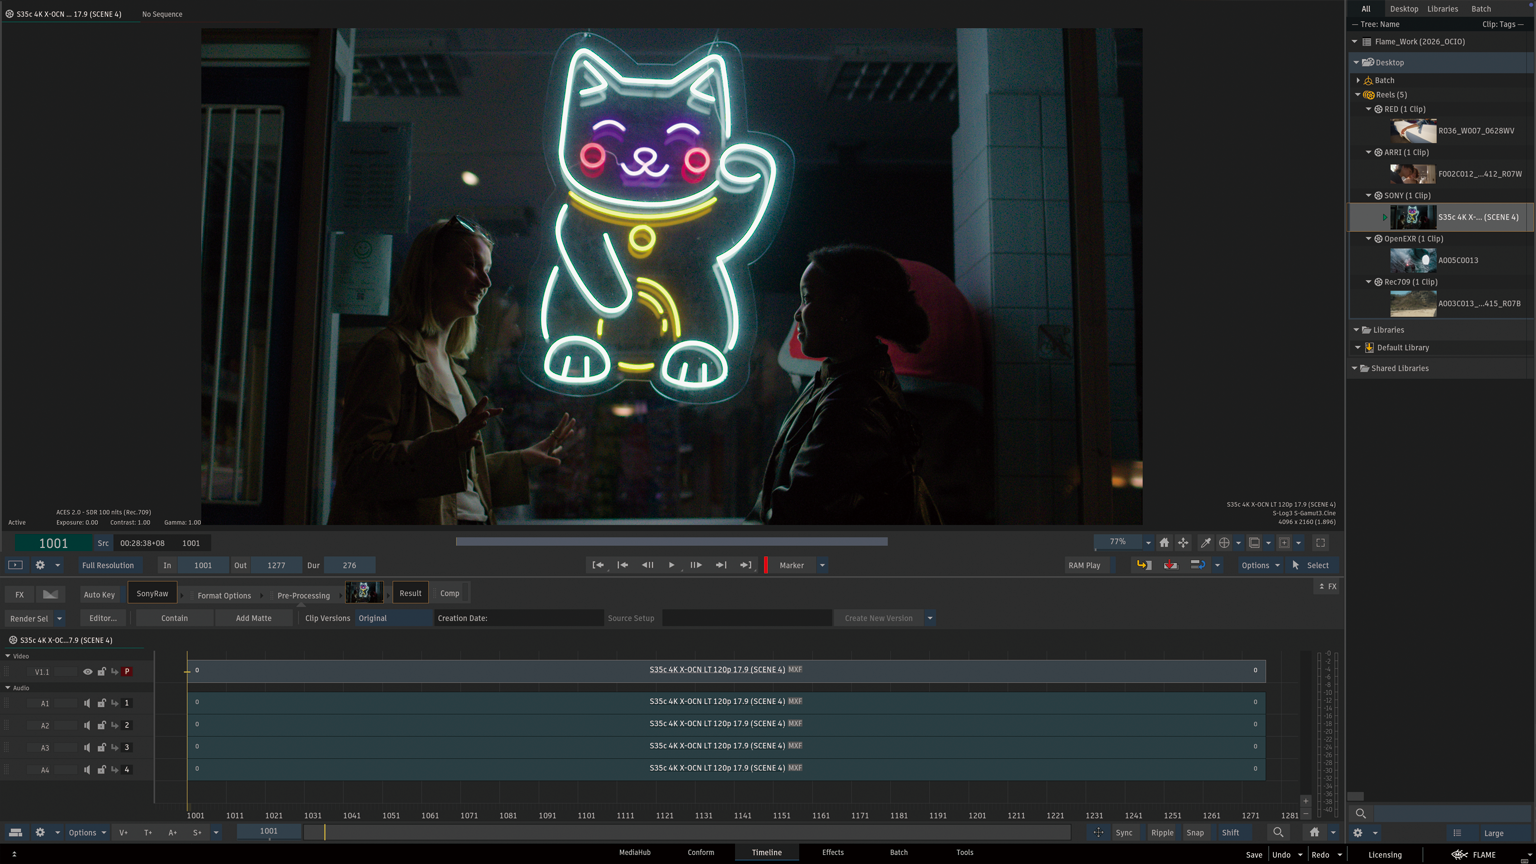Viewport: 1536px width, 864px height.
Task: Collapse the Audio tracks group
Action: click(8, 688)
